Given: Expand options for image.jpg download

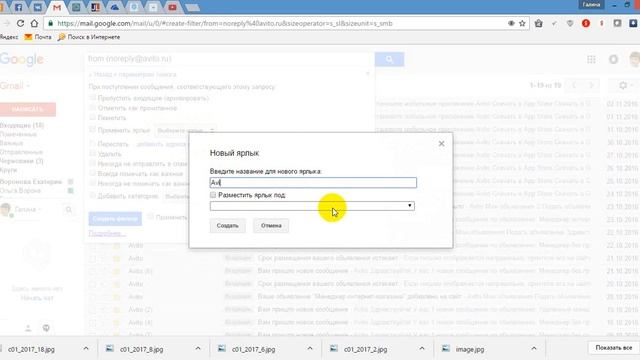Looking at the screenshot, I should [534, 349].
